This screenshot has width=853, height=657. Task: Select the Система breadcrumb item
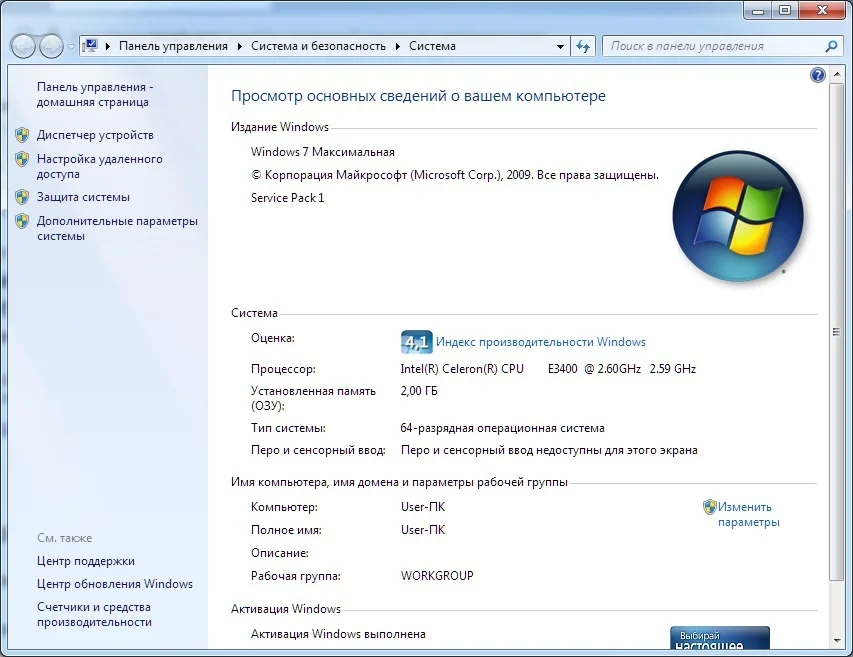click(x=432, y=46)
